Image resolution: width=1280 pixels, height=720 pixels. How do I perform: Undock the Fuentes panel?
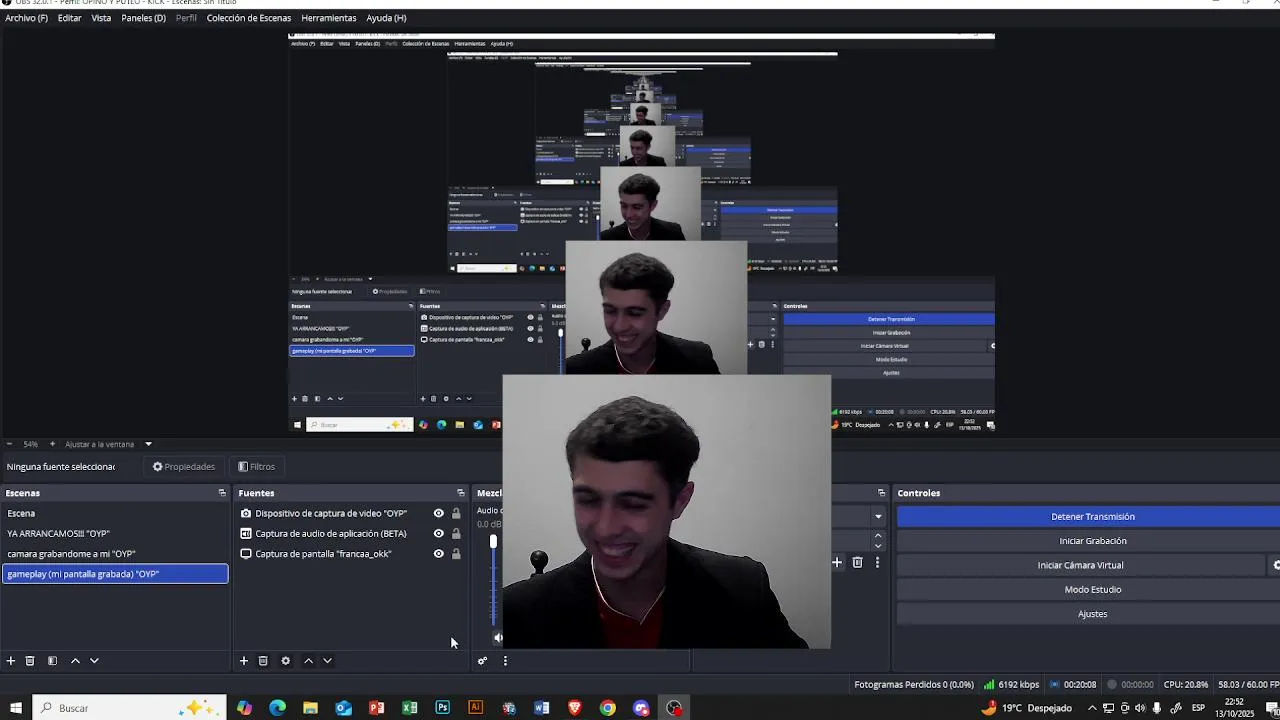460,493
